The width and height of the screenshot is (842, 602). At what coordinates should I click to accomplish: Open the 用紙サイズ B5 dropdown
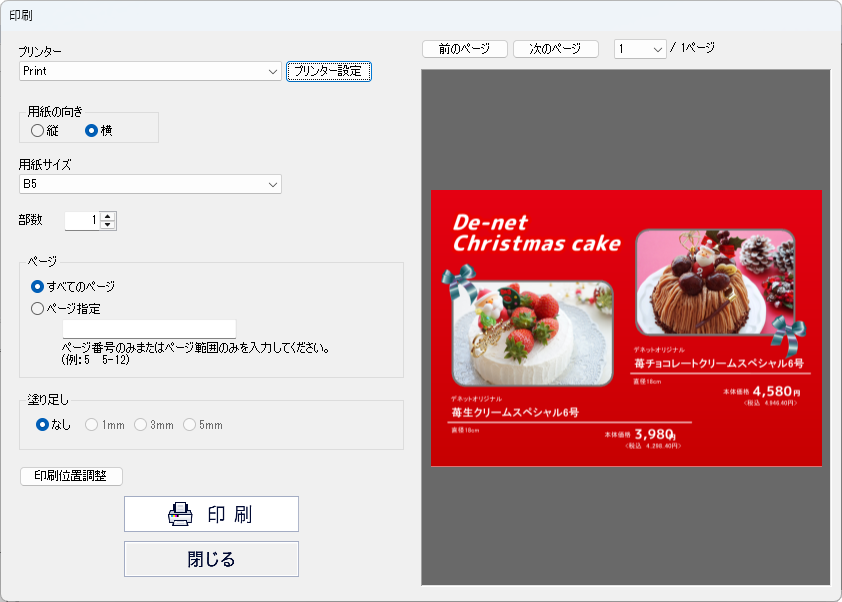point(273,184)
